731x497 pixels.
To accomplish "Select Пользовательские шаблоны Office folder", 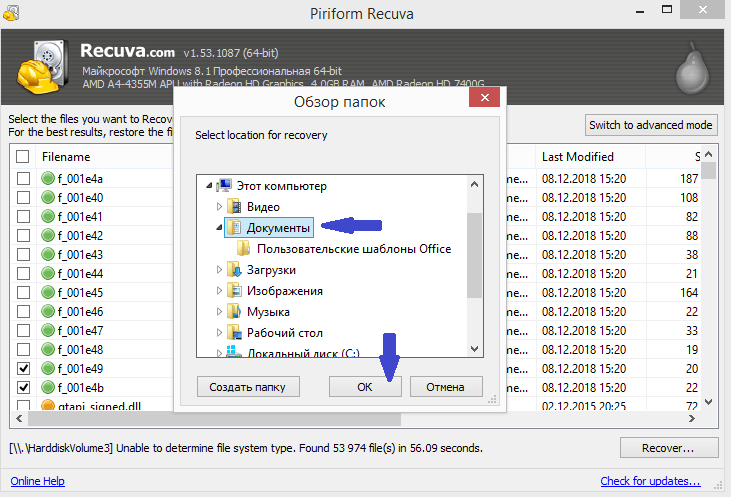I will 354,249.
